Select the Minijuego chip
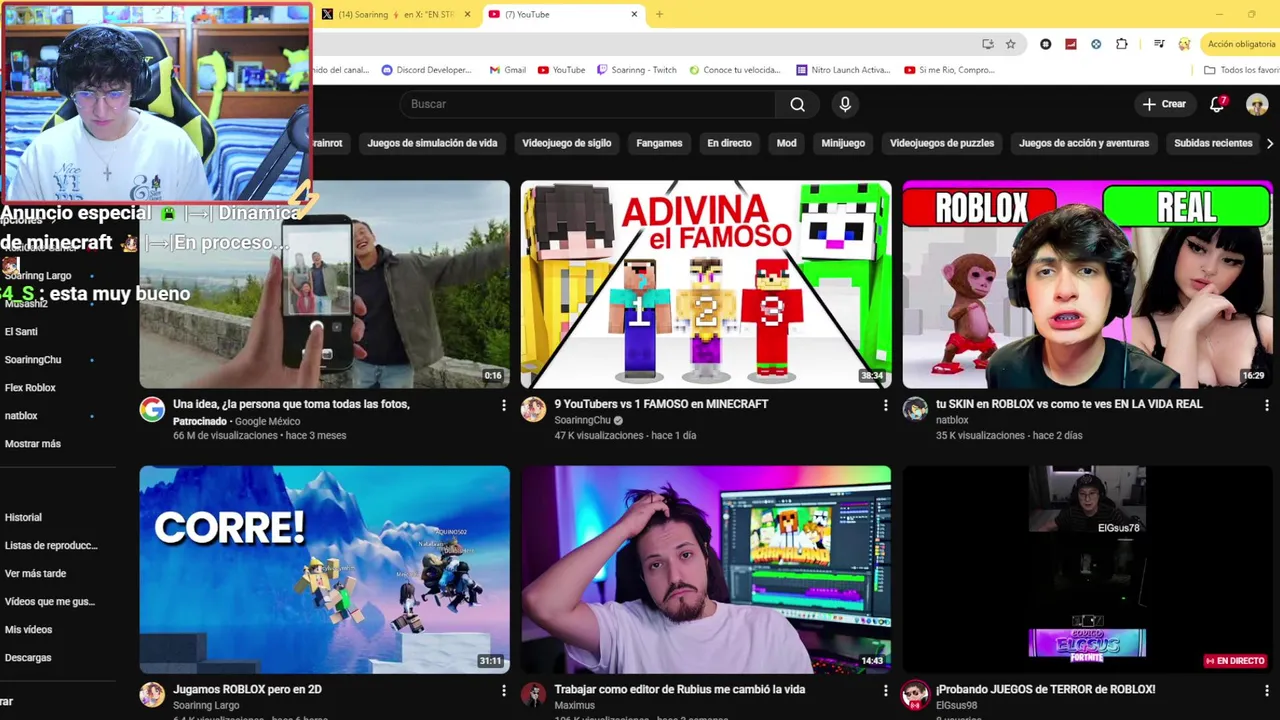 [x=843, y=143]
